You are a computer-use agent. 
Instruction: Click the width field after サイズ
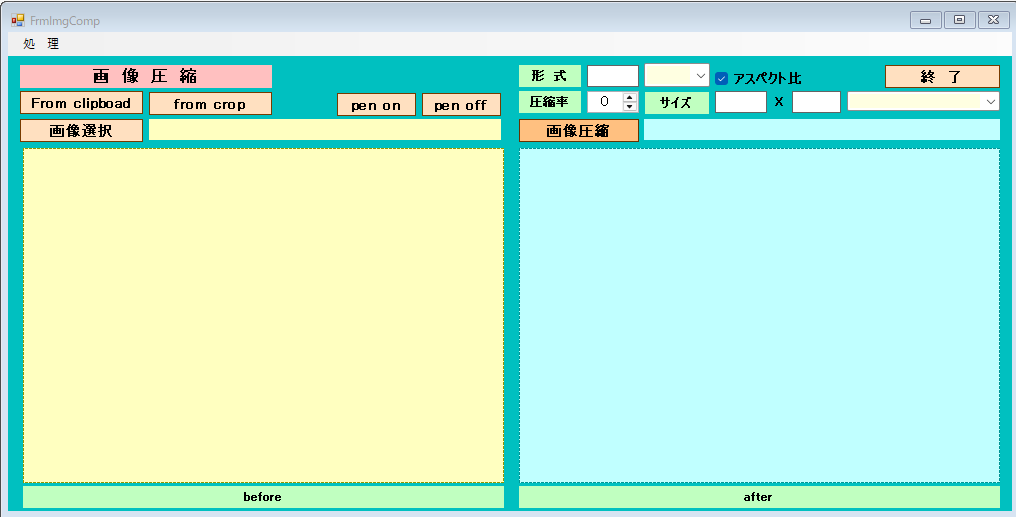coord(740,102)
